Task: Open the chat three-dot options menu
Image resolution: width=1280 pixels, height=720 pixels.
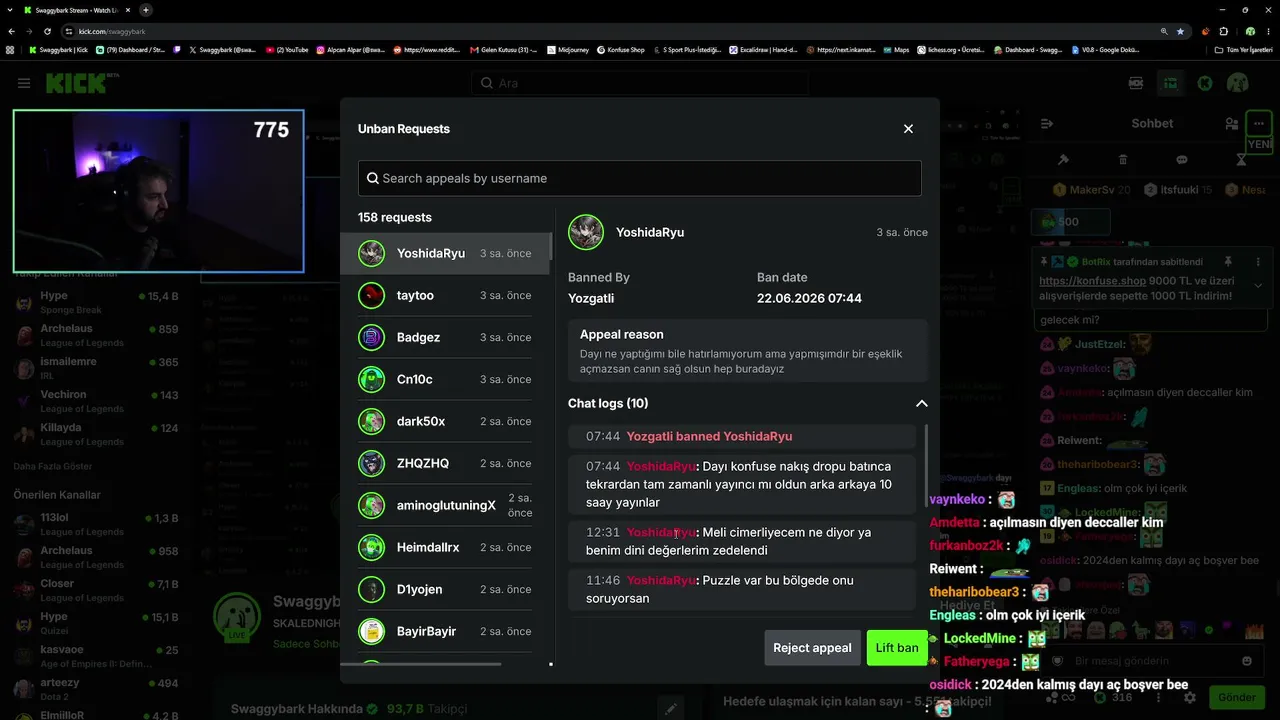Action: pyautogui.click(x=1258, y=123)
